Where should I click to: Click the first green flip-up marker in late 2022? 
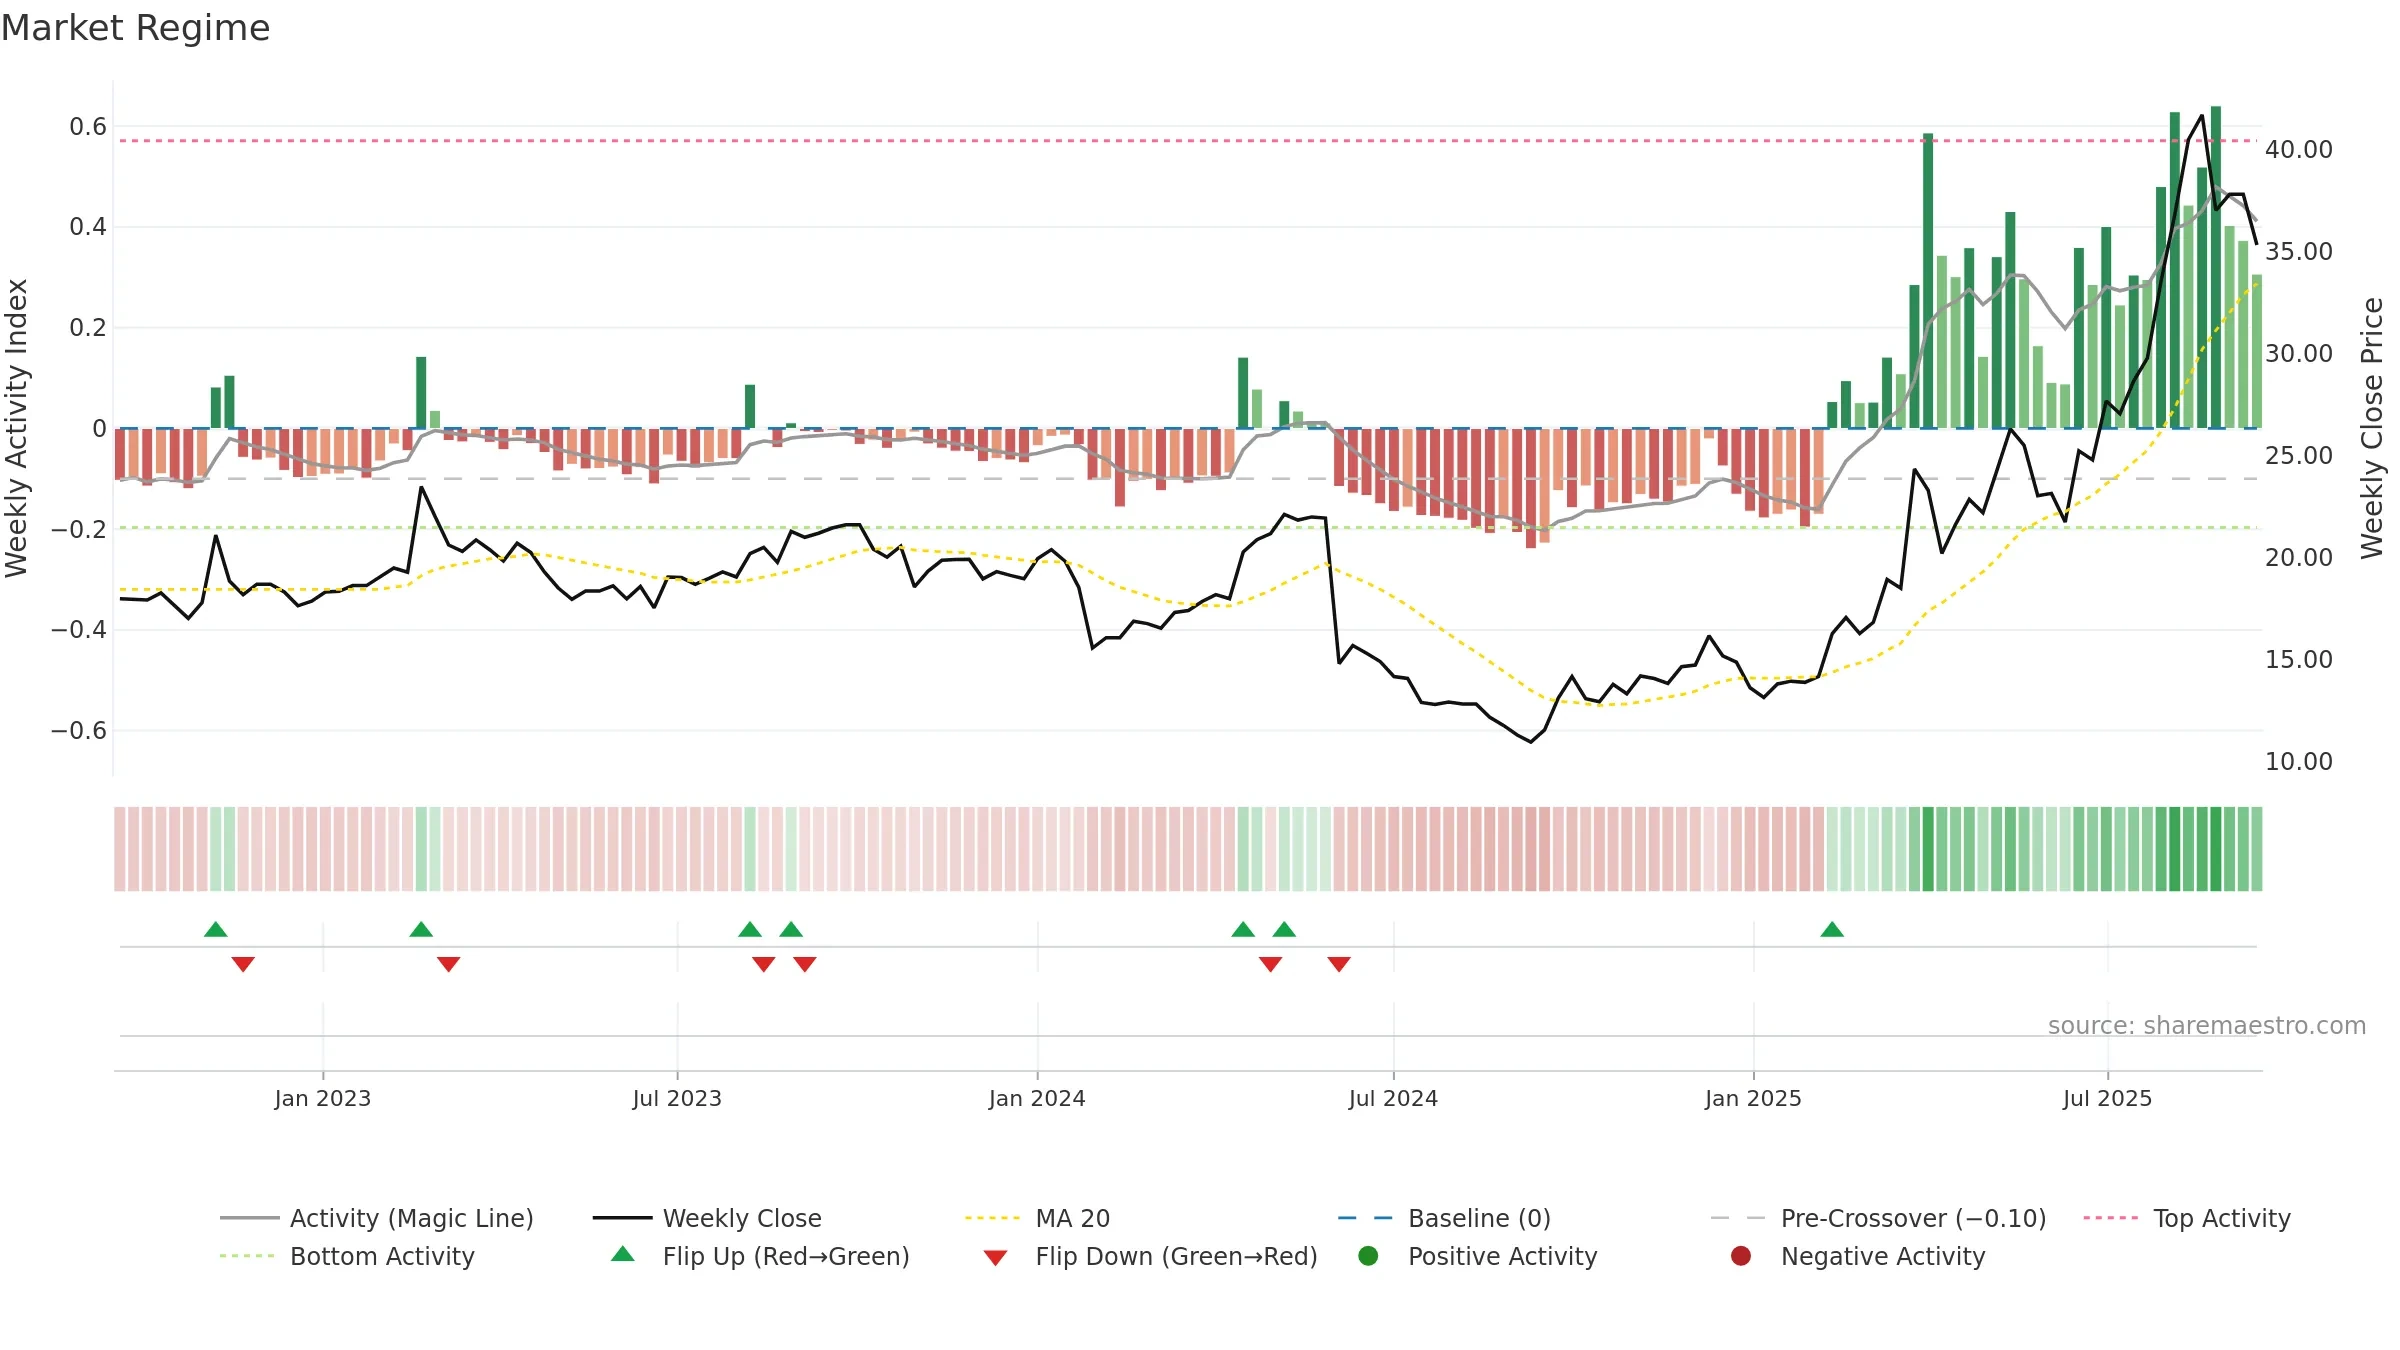(216, 929)
